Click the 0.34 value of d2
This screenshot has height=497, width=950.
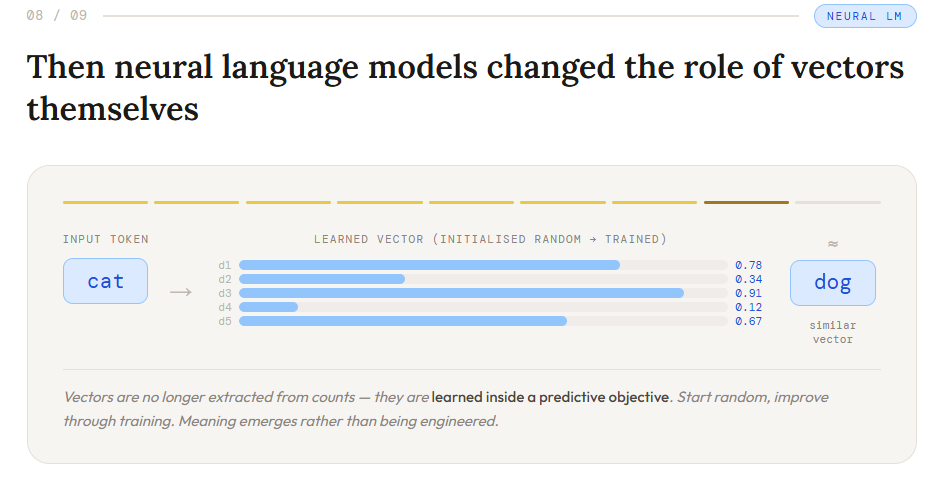[749, 279]
